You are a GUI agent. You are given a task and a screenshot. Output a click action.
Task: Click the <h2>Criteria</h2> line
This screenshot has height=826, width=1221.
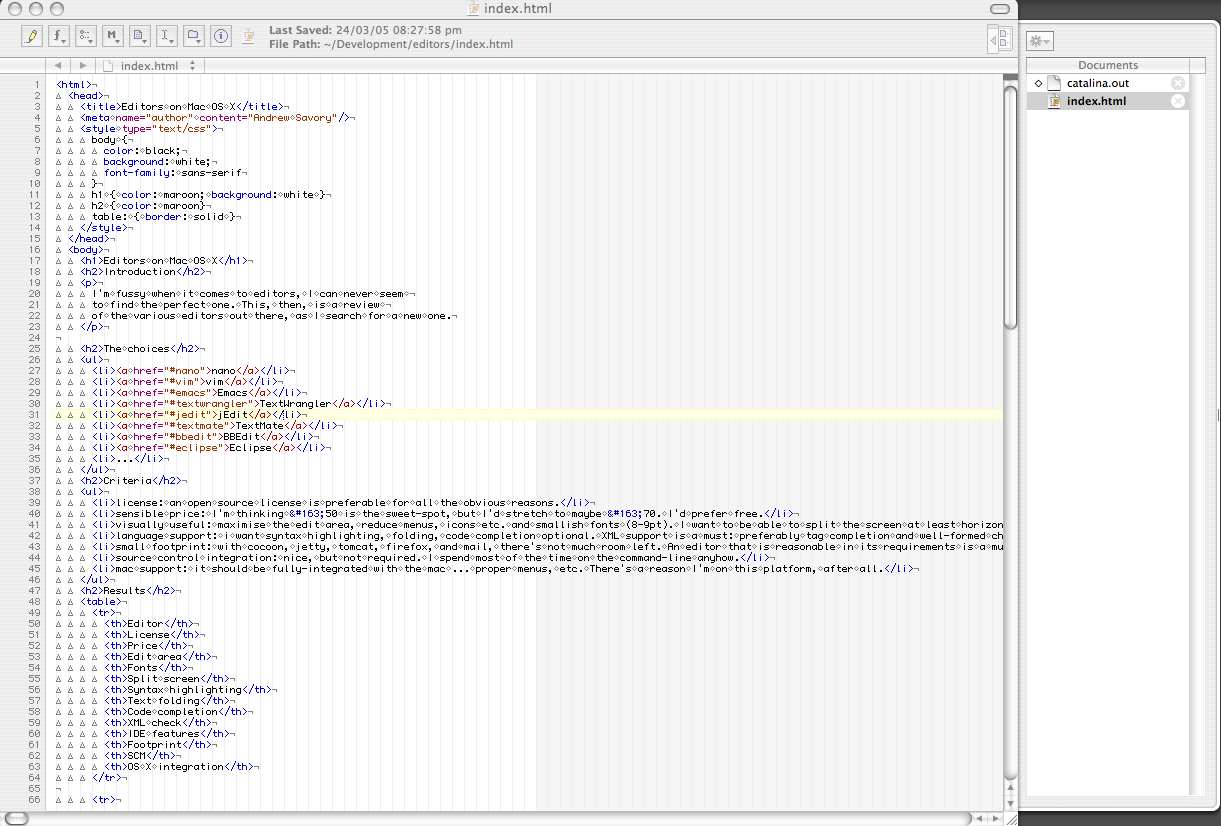point(134,480)
